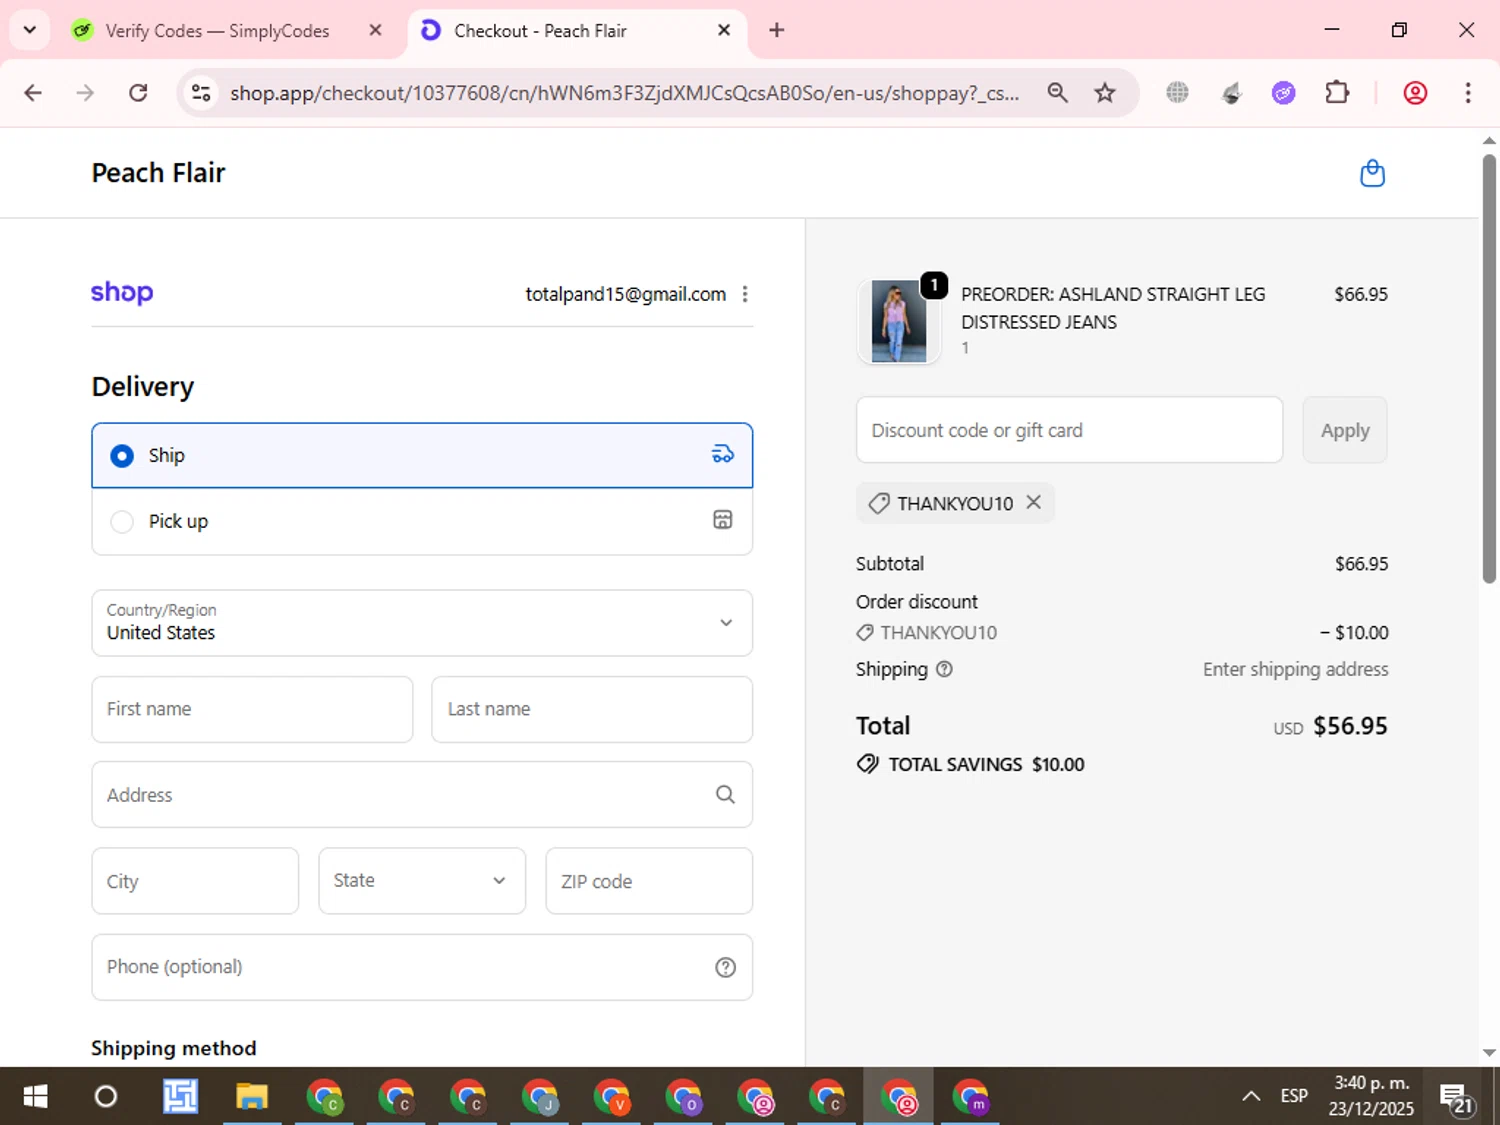Image resolution: width=1500 pixels, height=1125 pixels.
Task: Bookmark this page with the star
Action: click(x=1105, y=93)
